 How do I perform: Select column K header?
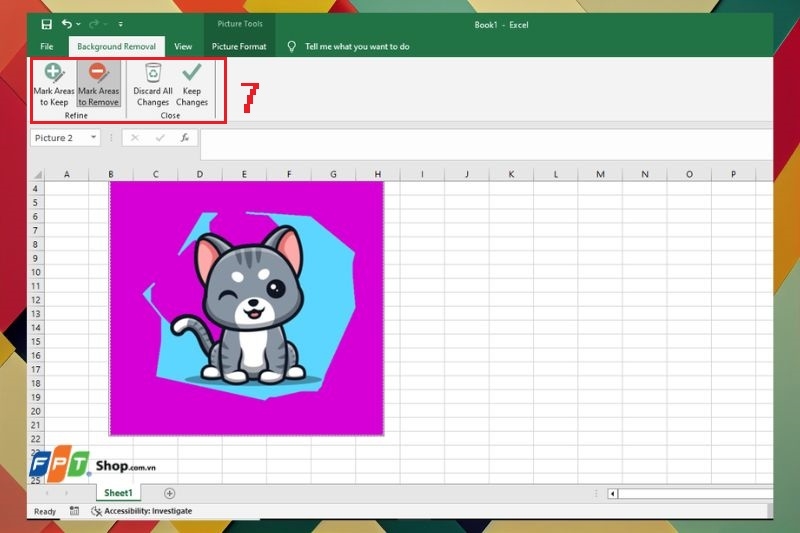pos(511,174)
